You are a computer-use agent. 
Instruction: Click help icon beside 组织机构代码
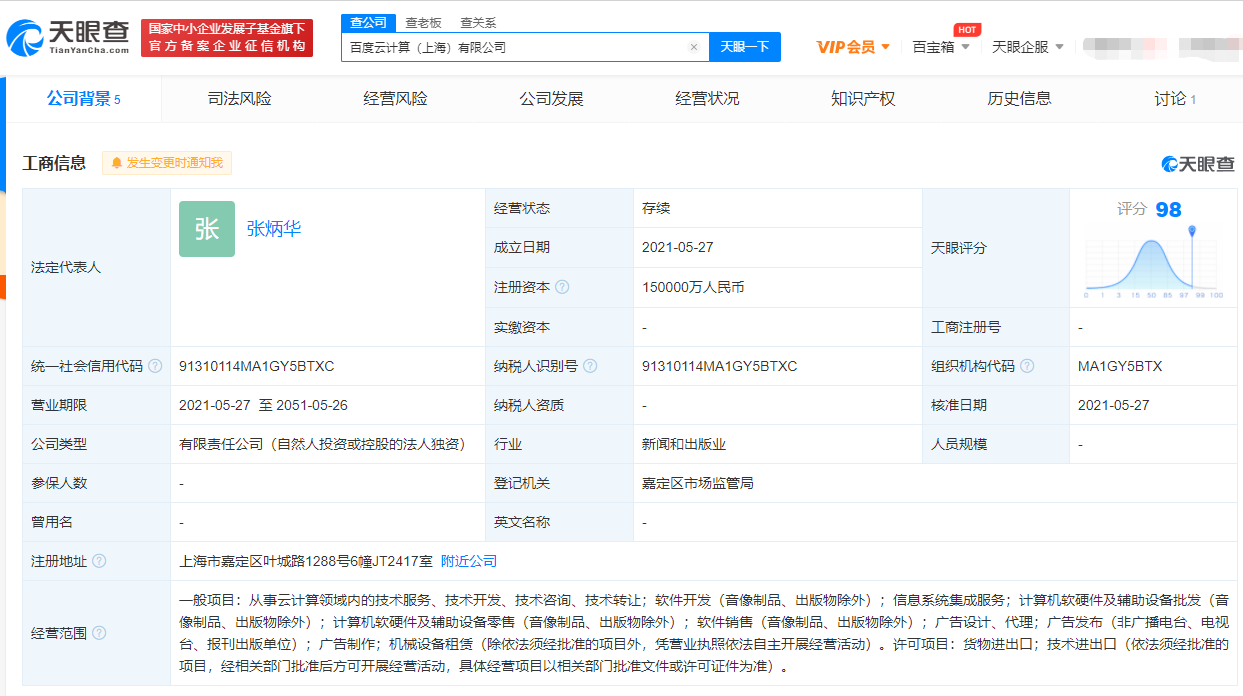1027,366
